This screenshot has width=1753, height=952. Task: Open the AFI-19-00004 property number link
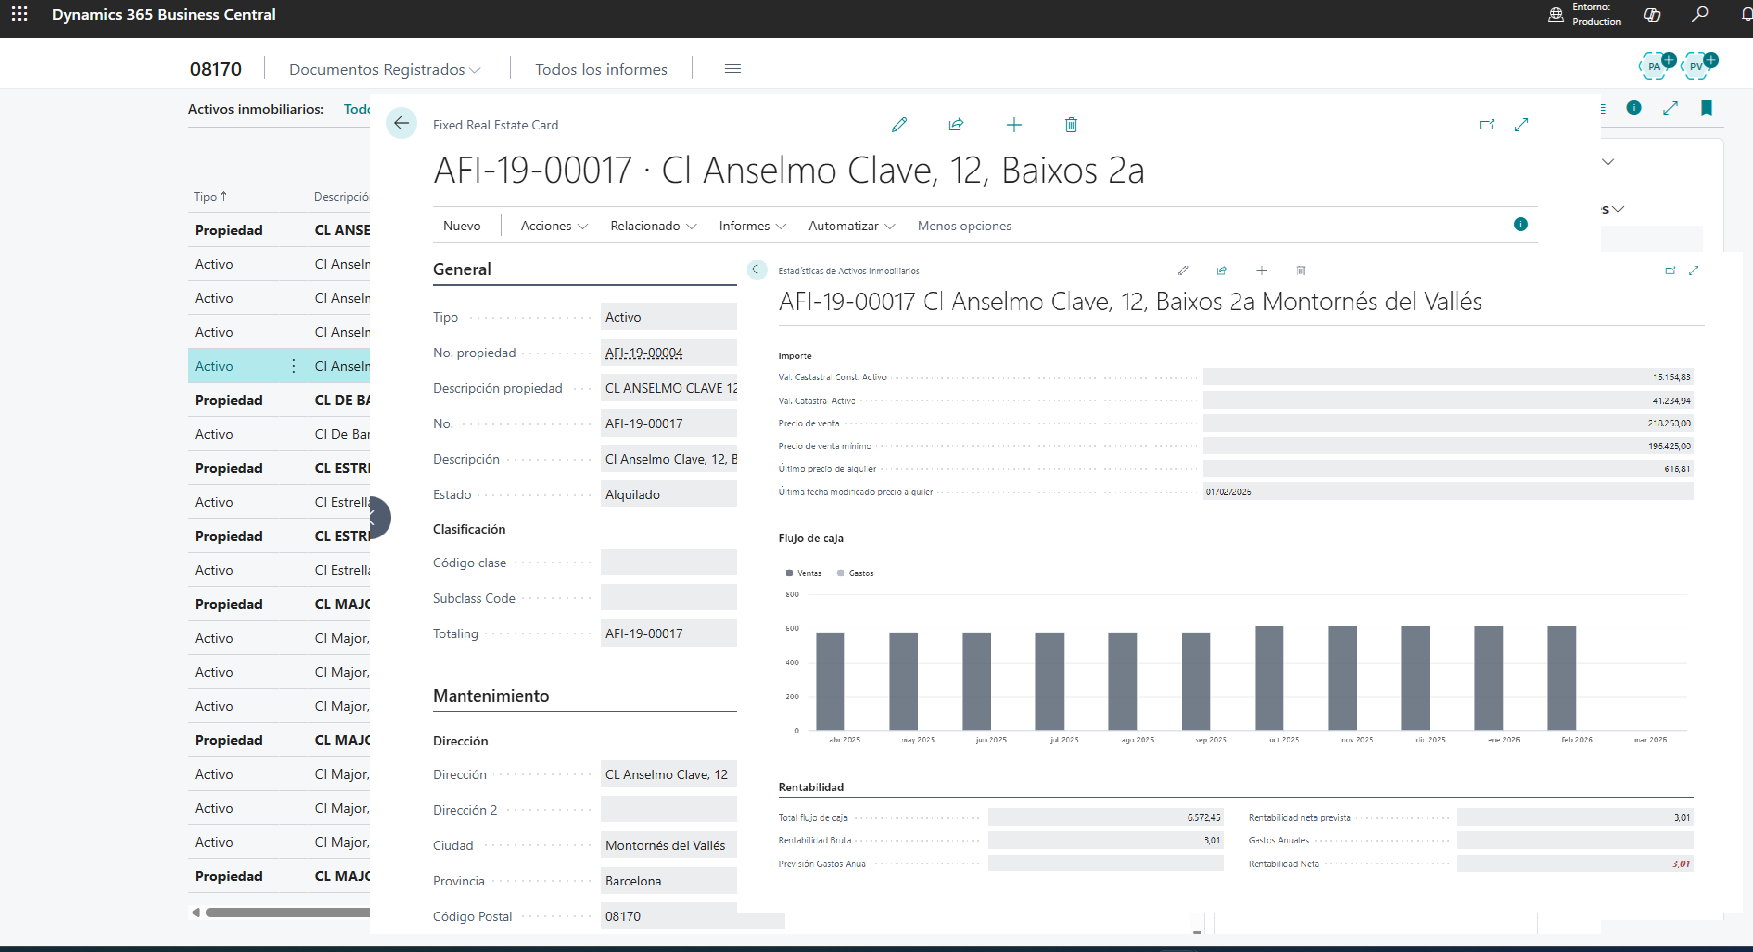[x=644, y=353]
